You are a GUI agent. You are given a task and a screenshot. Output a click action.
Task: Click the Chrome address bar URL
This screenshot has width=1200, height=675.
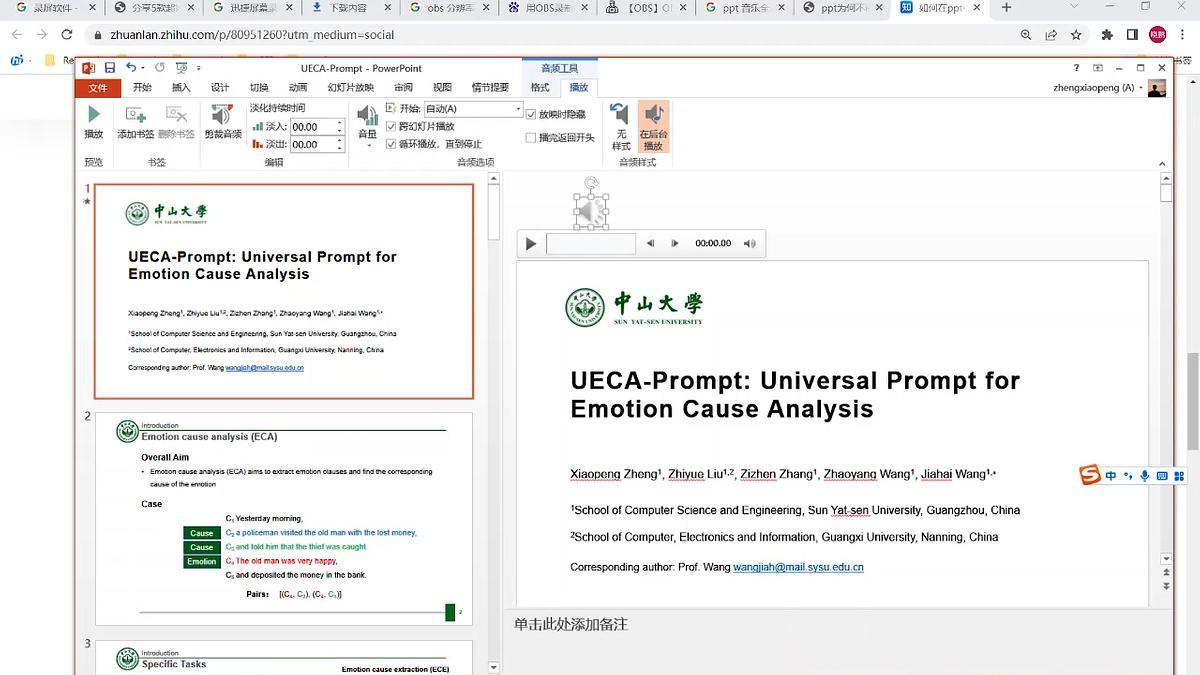coord(252,34)
